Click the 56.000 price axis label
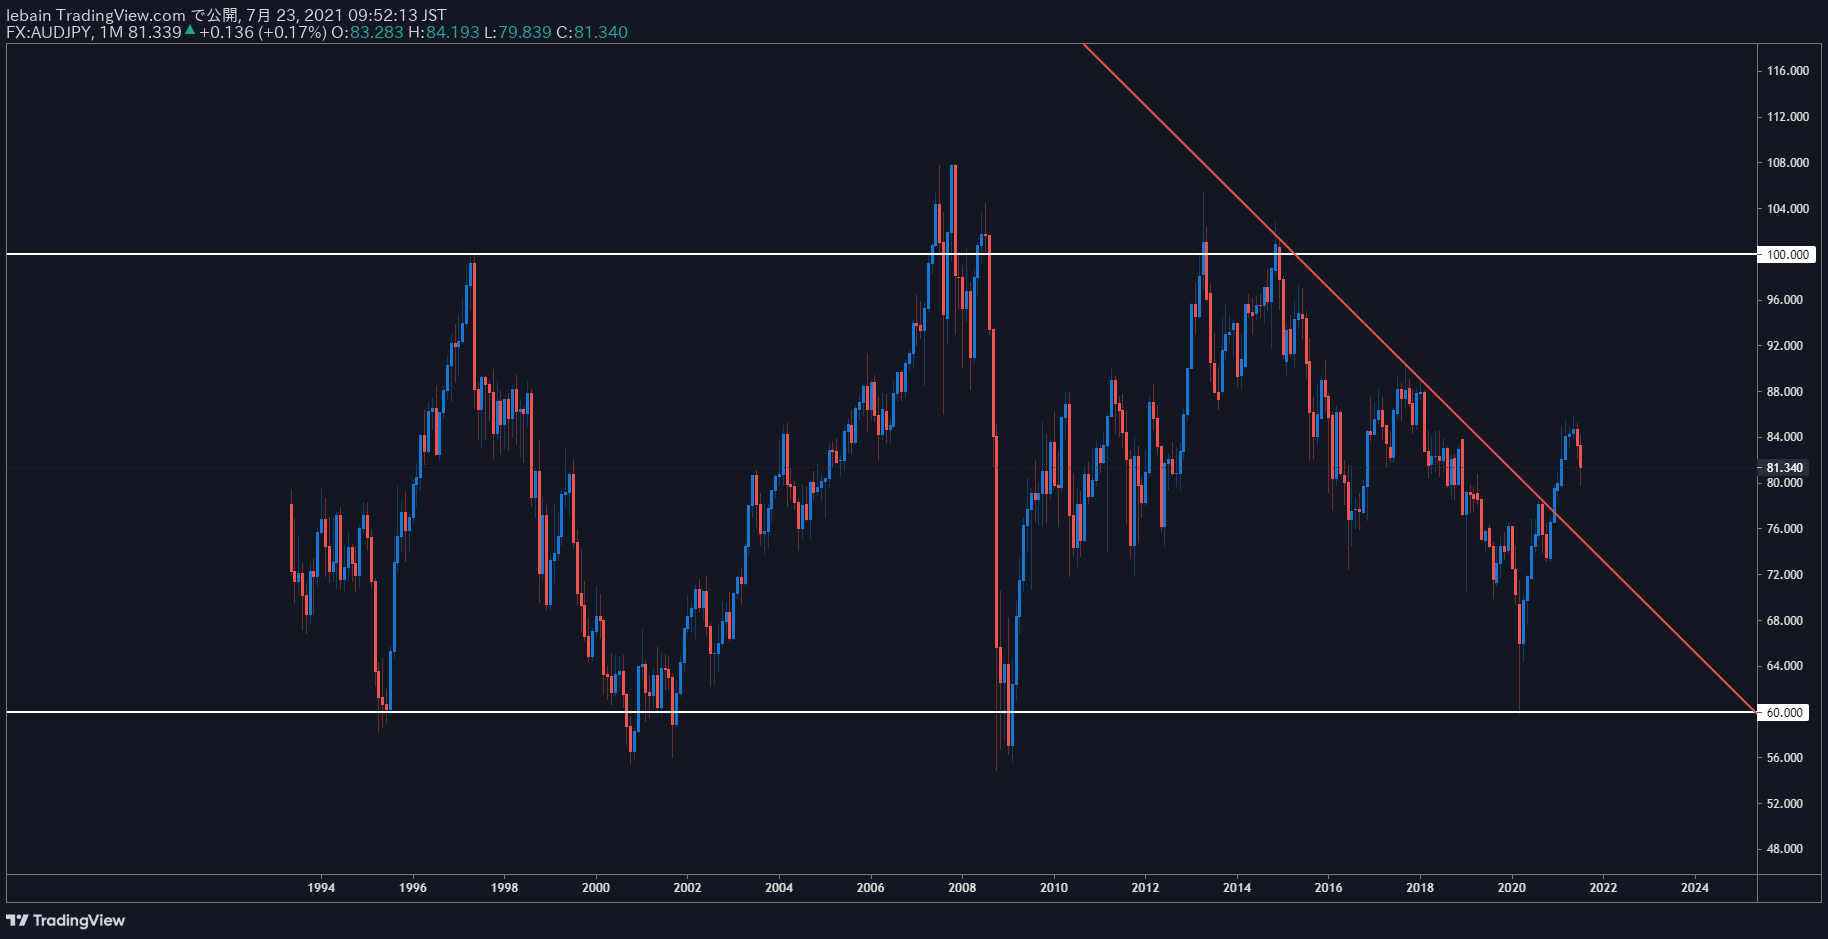 point(1784,758)
